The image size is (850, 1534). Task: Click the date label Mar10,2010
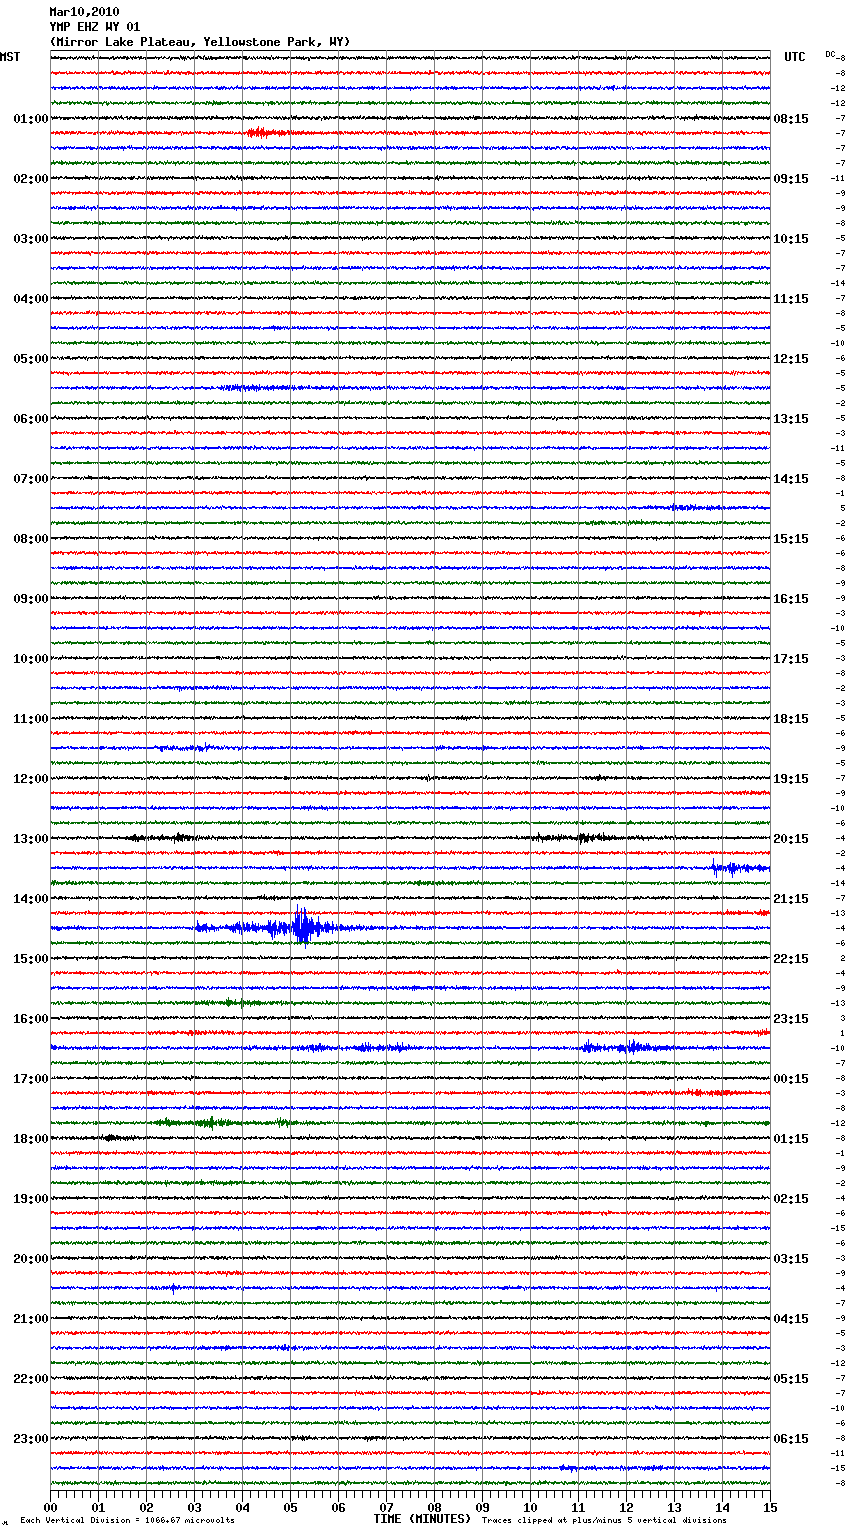(84, 12)
